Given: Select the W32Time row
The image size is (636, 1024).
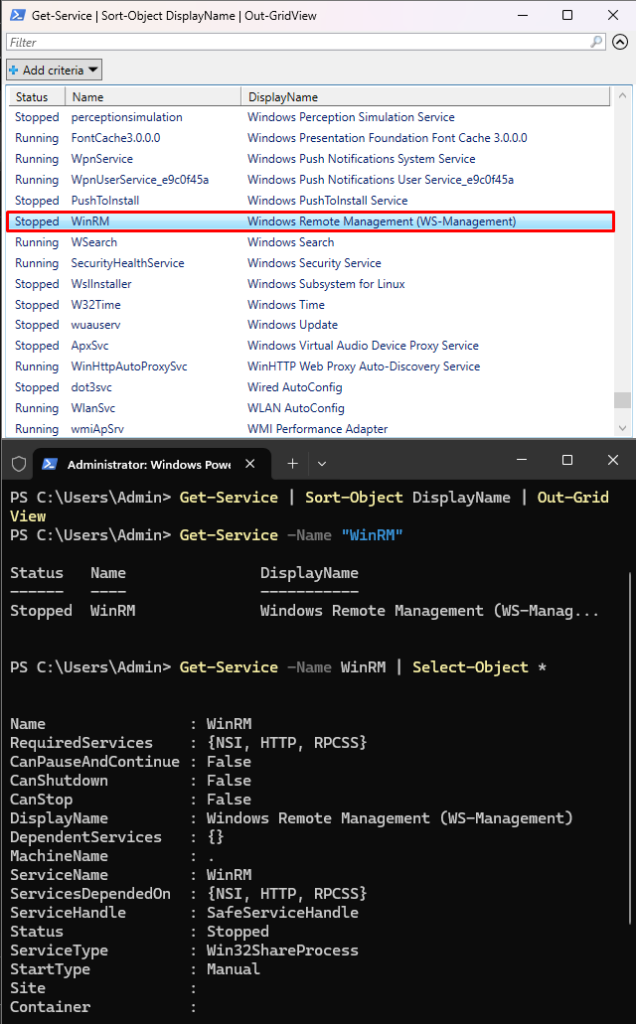Looking at the screenshot, I should click(310, 305).
